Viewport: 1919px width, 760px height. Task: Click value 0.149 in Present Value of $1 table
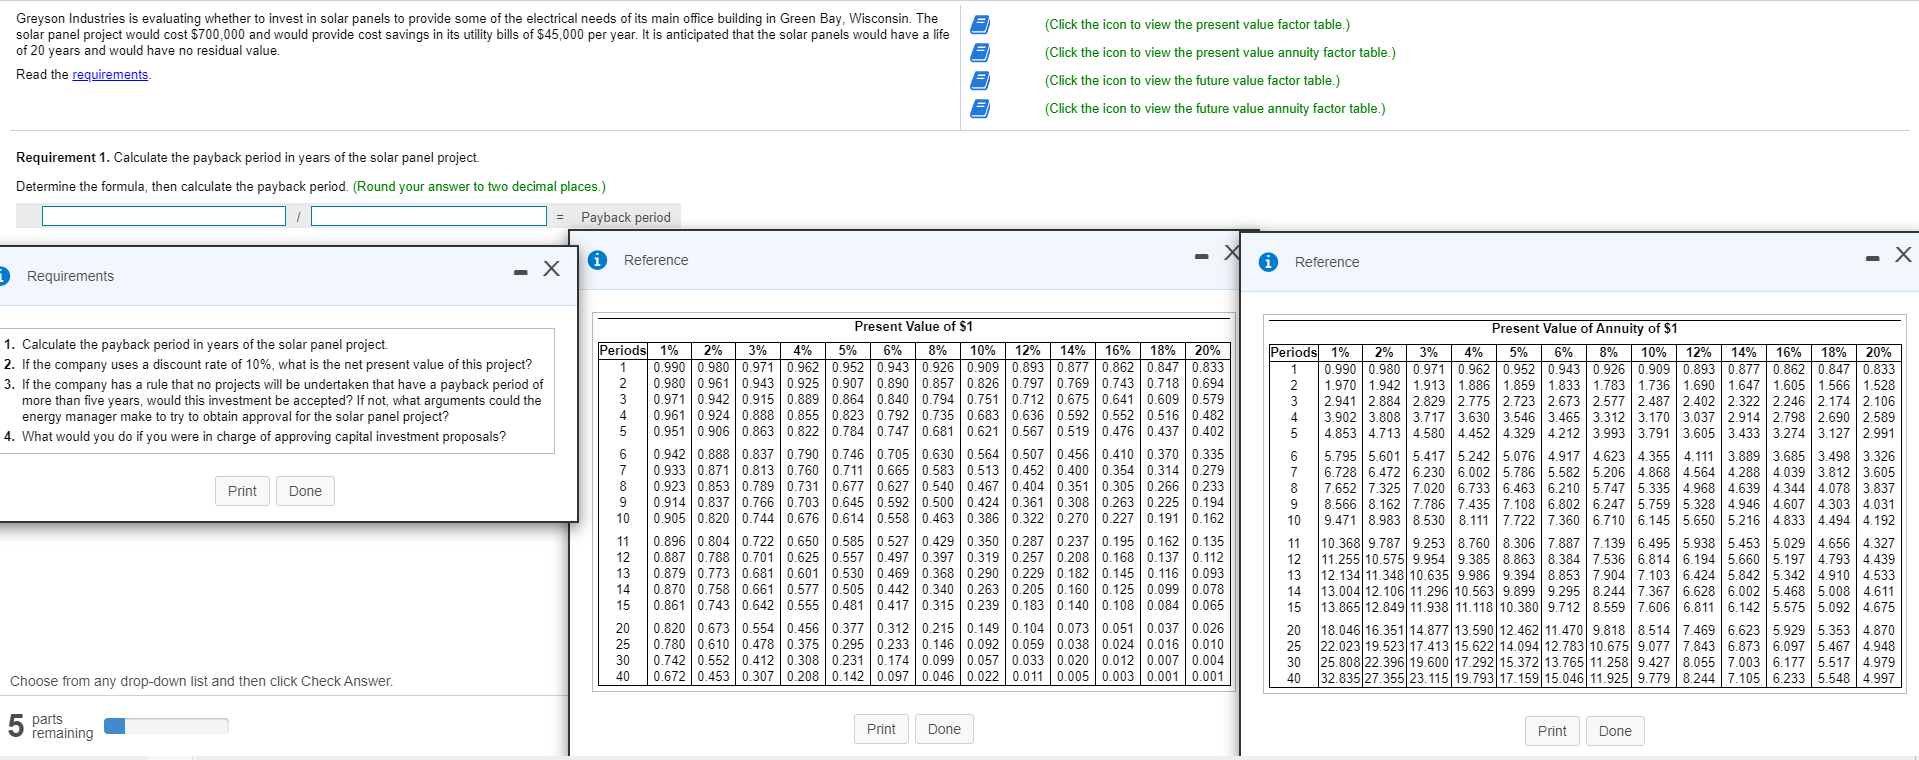point(983,628)
